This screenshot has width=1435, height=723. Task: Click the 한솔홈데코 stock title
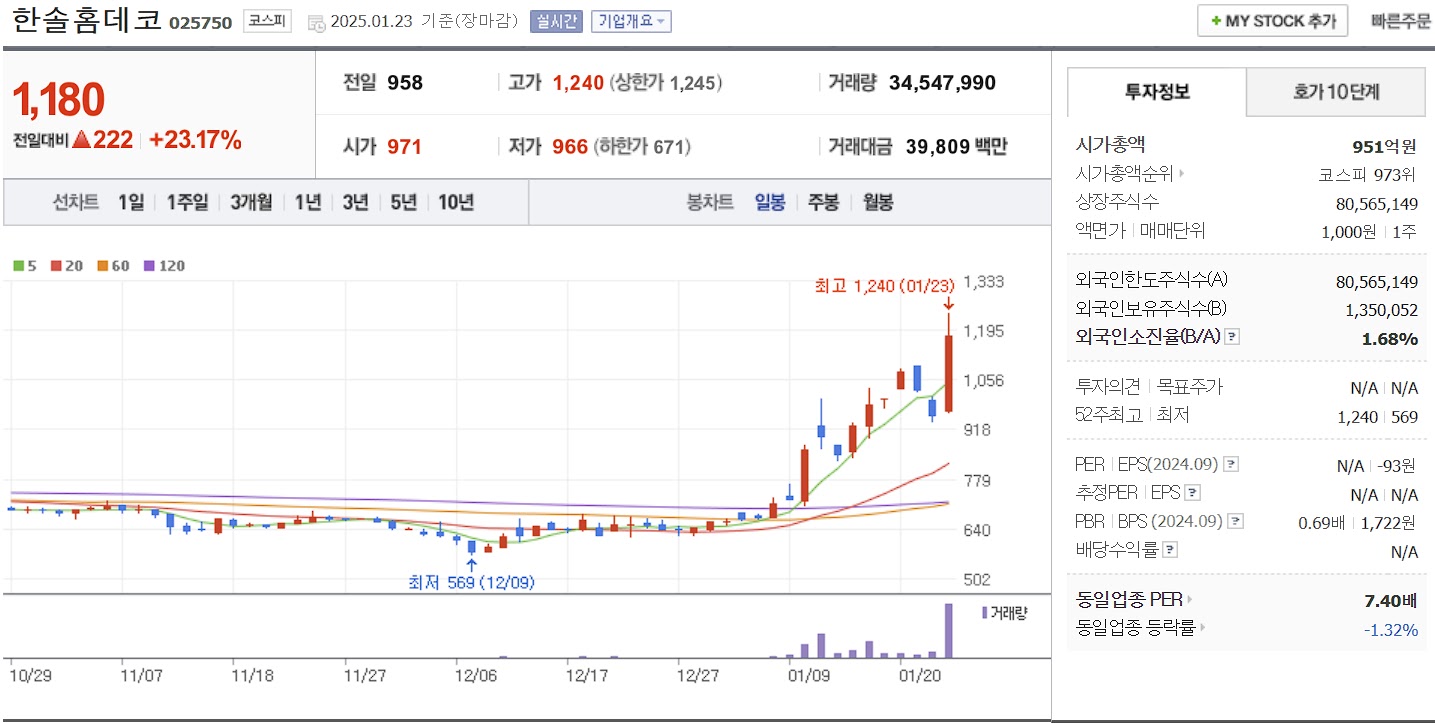87,20
